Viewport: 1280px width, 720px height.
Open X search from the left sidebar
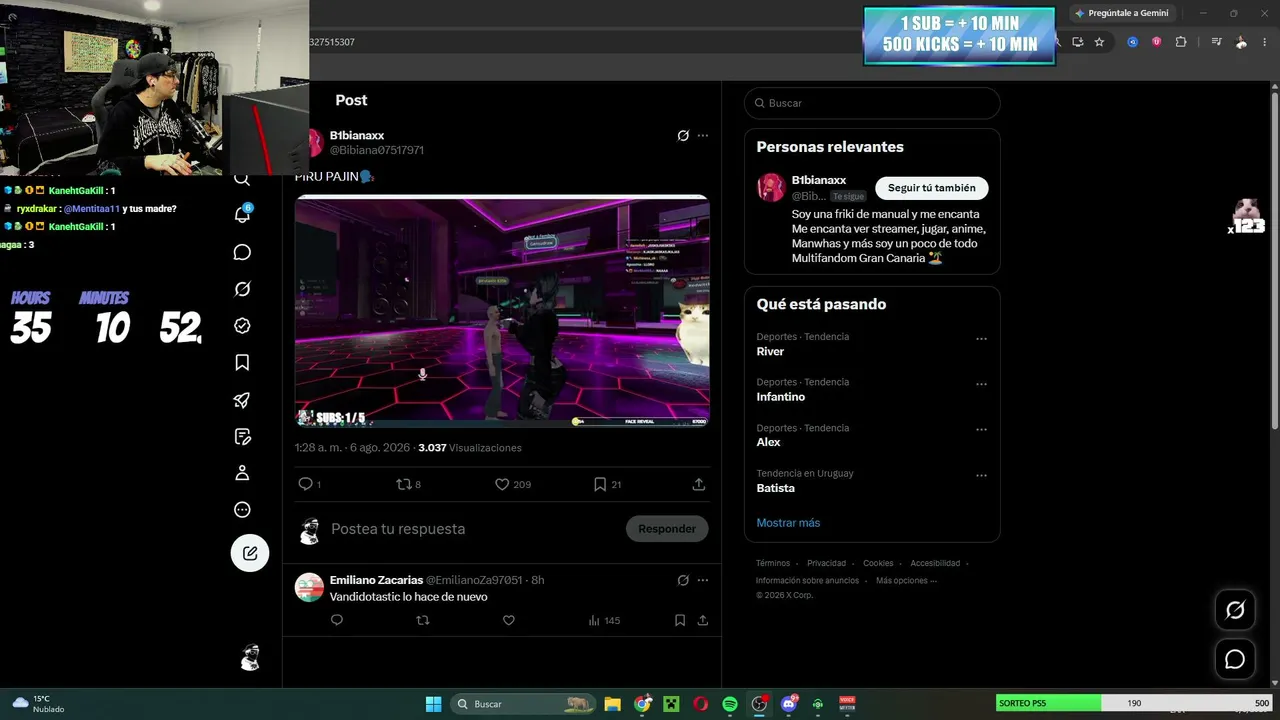(x=242, y=180)
